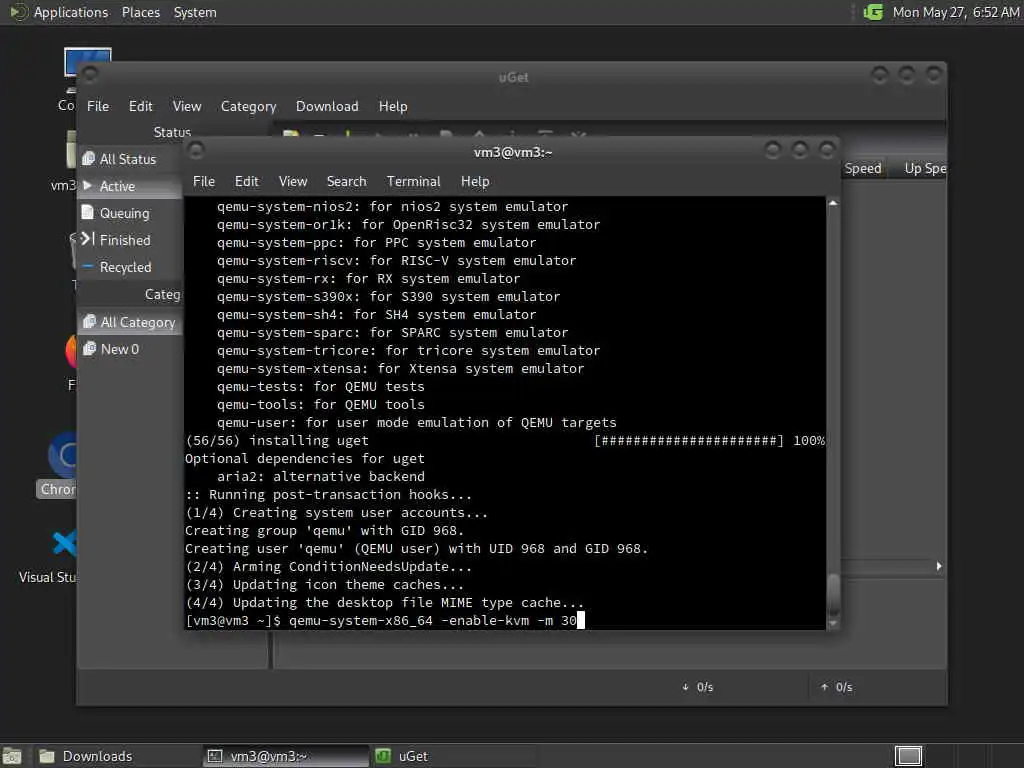Open uGet Download menu
The image size is (1024, 768).
[327, 106]
